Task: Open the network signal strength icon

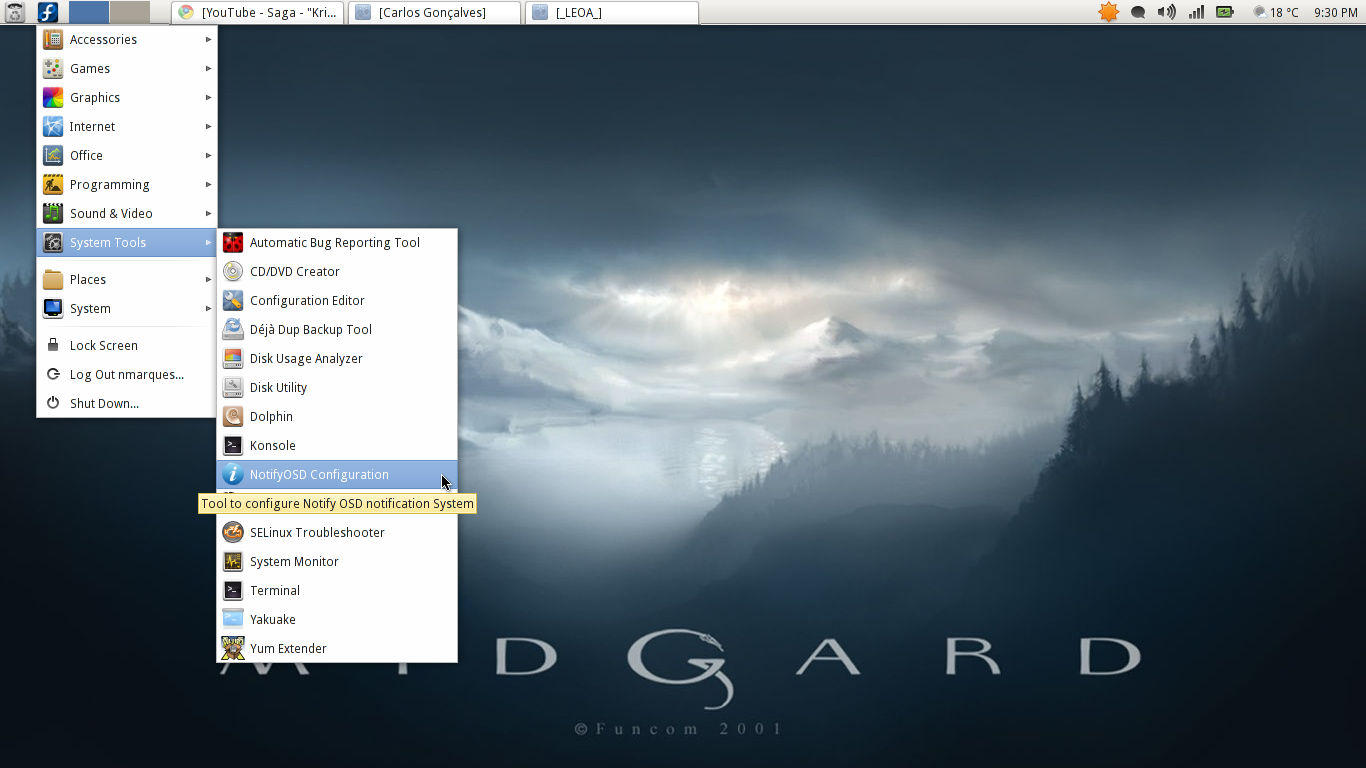Action: click(x=1196, y=12)
